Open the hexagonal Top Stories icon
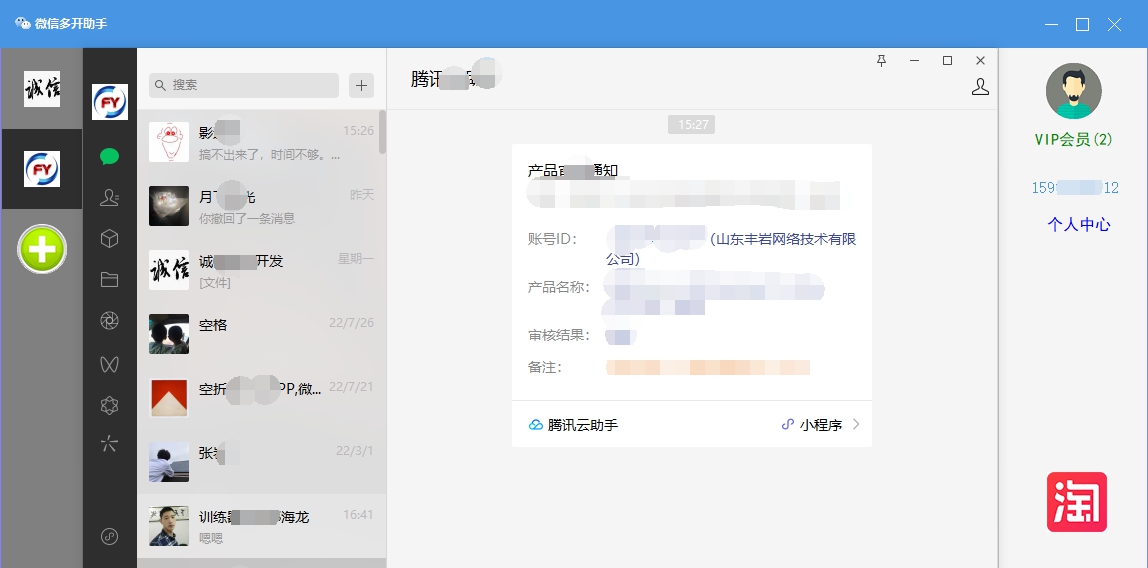The width and height of the screenshot is (1148, 568). 110,405
